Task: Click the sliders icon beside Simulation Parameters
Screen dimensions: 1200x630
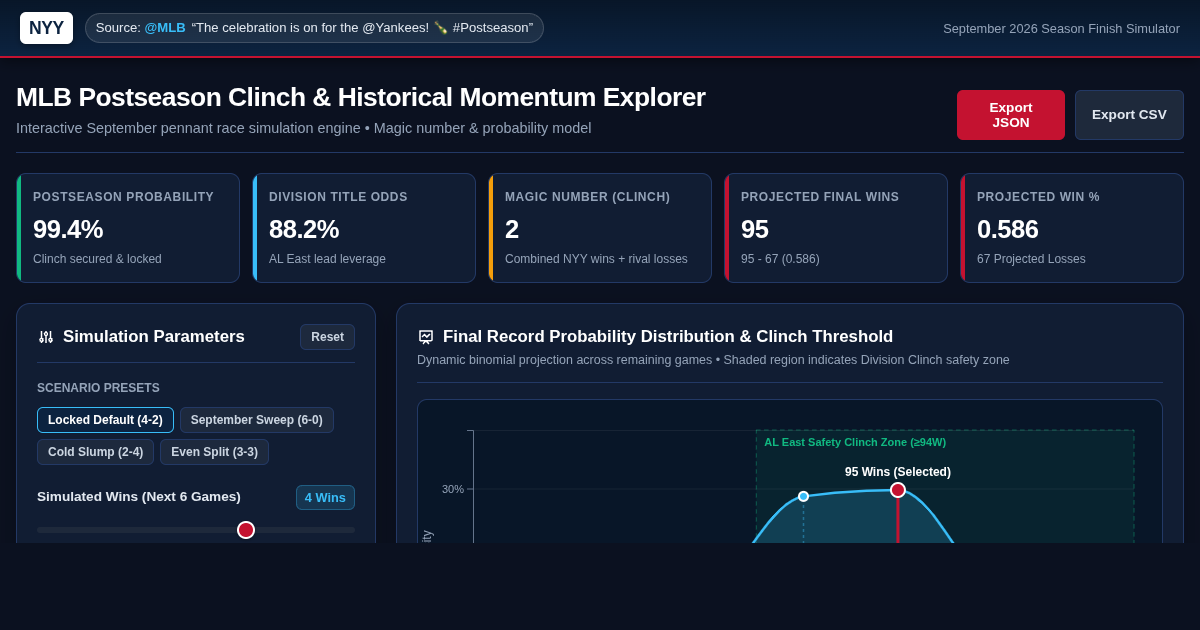Action: click(46, 337)
